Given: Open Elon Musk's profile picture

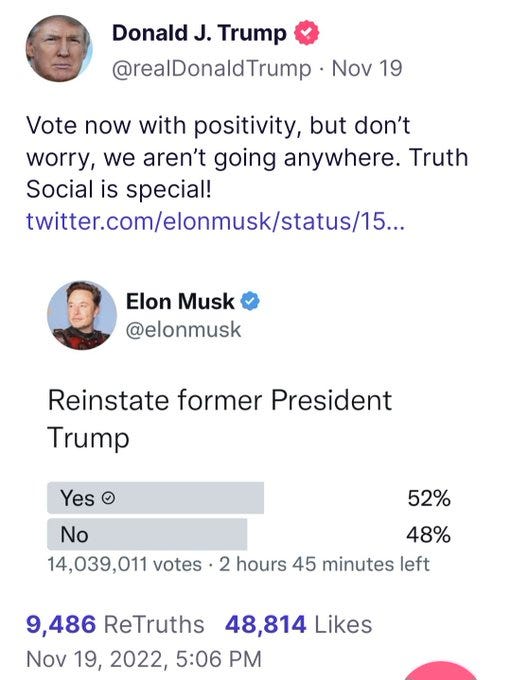Looking at the screenshot, I should click(x=82, y=315).
